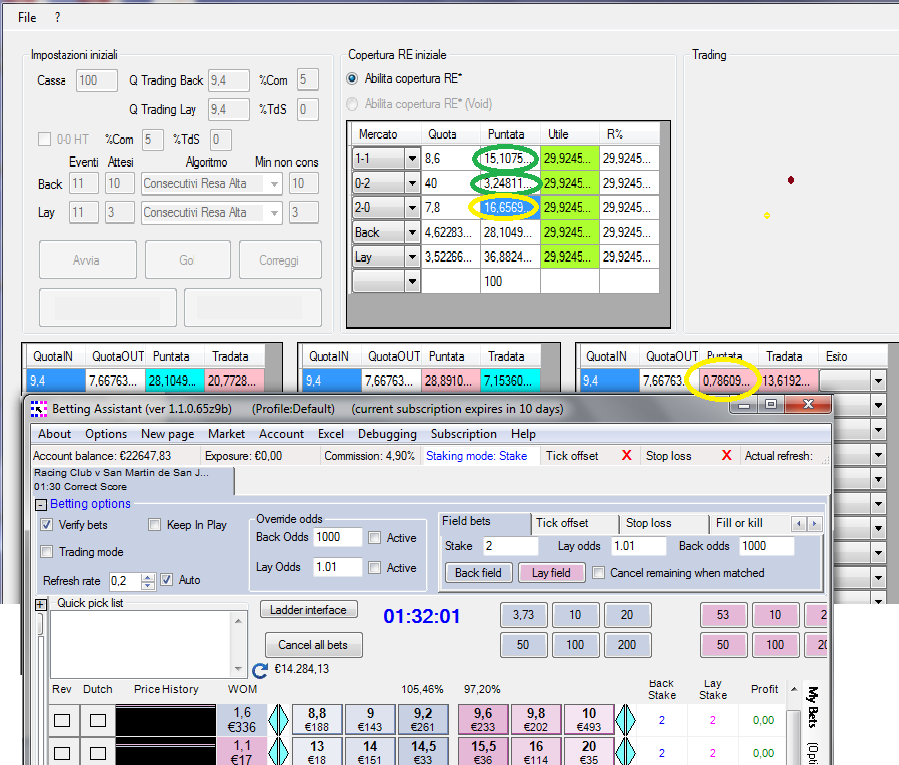
Task: Click the refresh arrow icon beside €14.284,13
Action: [260, 670]
